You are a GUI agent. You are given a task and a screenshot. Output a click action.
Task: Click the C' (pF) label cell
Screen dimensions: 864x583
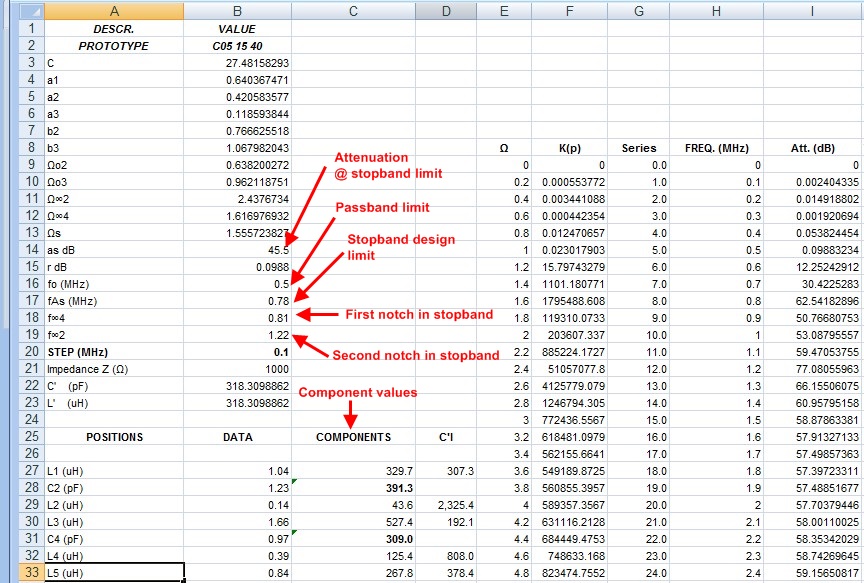(x=114, y=386)
